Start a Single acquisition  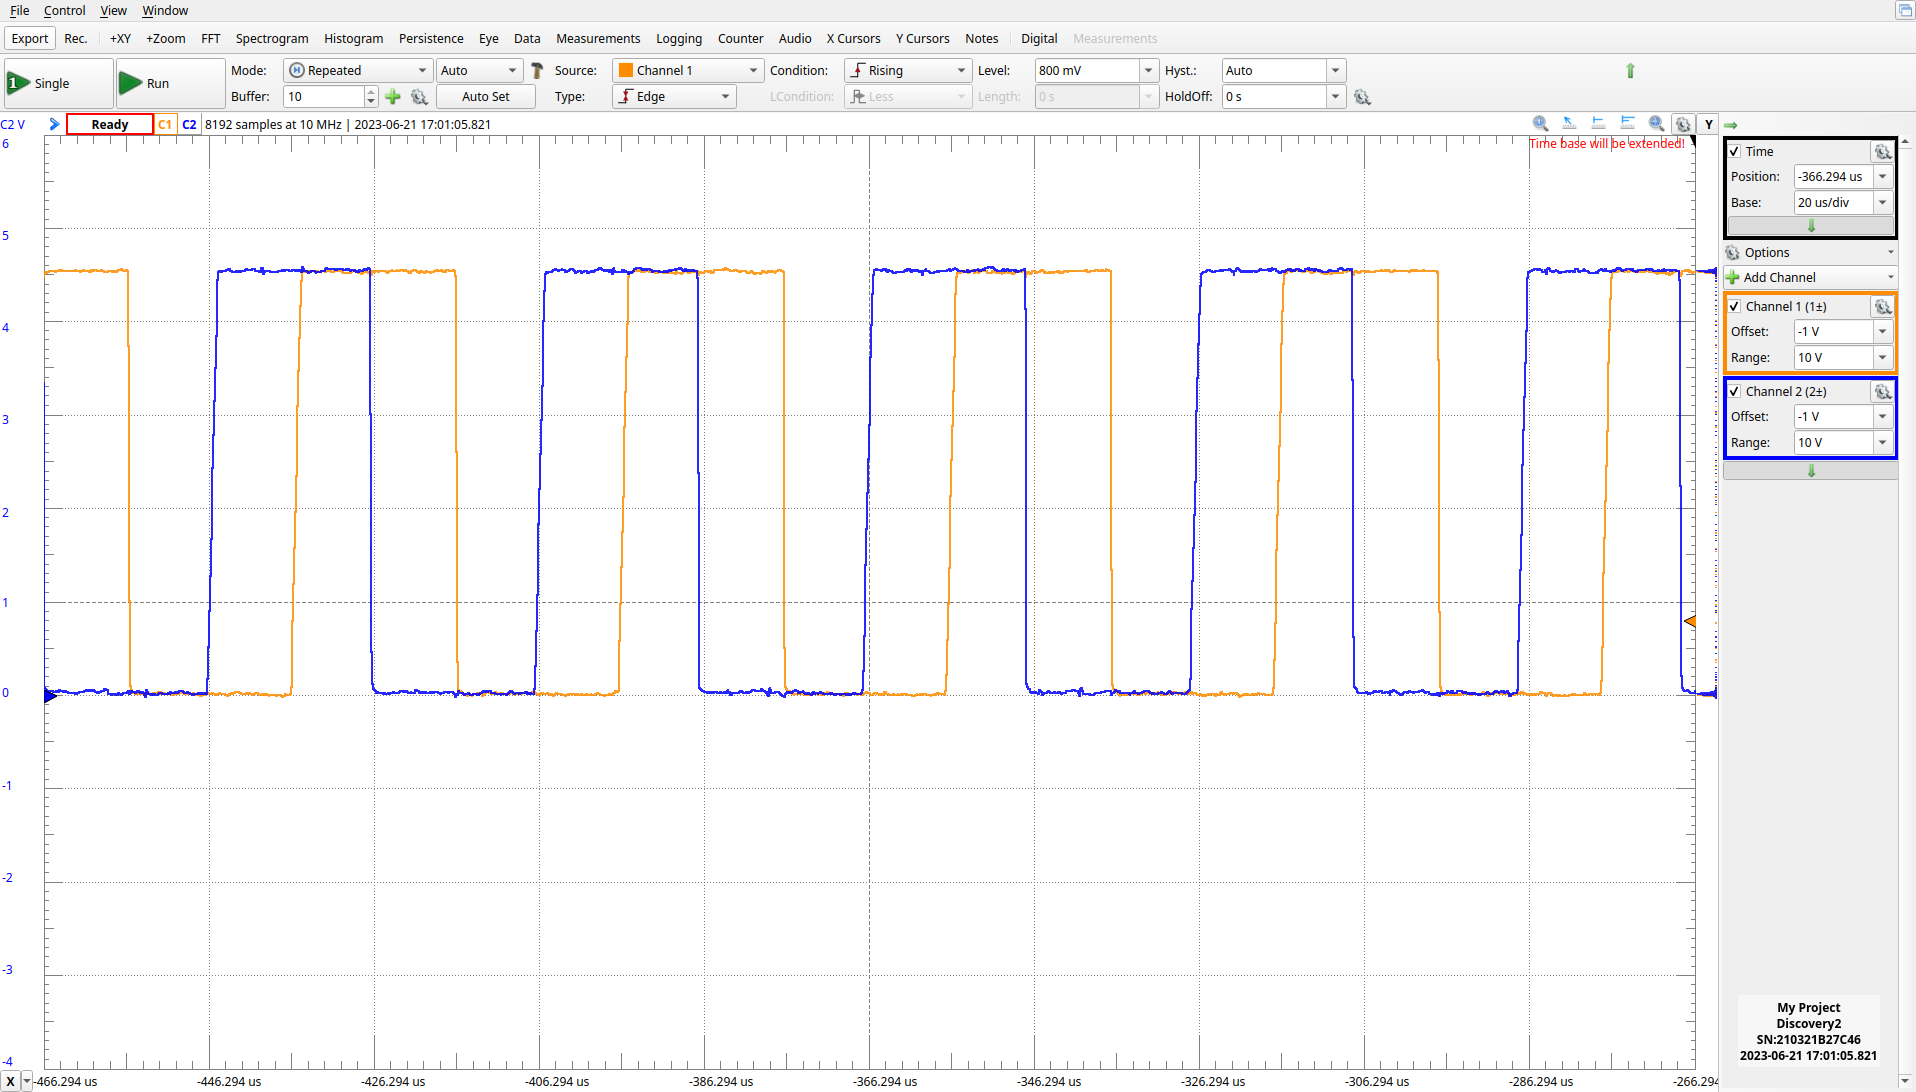[58, 83]
